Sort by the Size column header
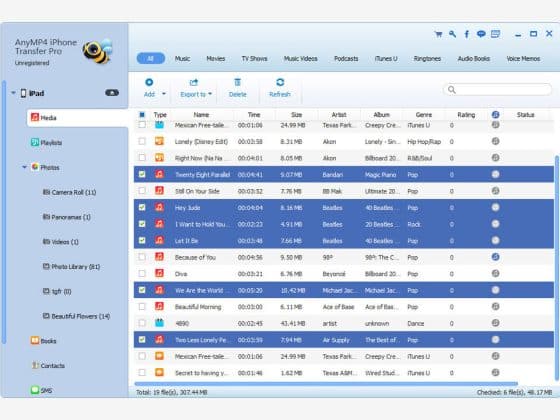The height and width of the screenshot is (420, 560). coord(296,115)
